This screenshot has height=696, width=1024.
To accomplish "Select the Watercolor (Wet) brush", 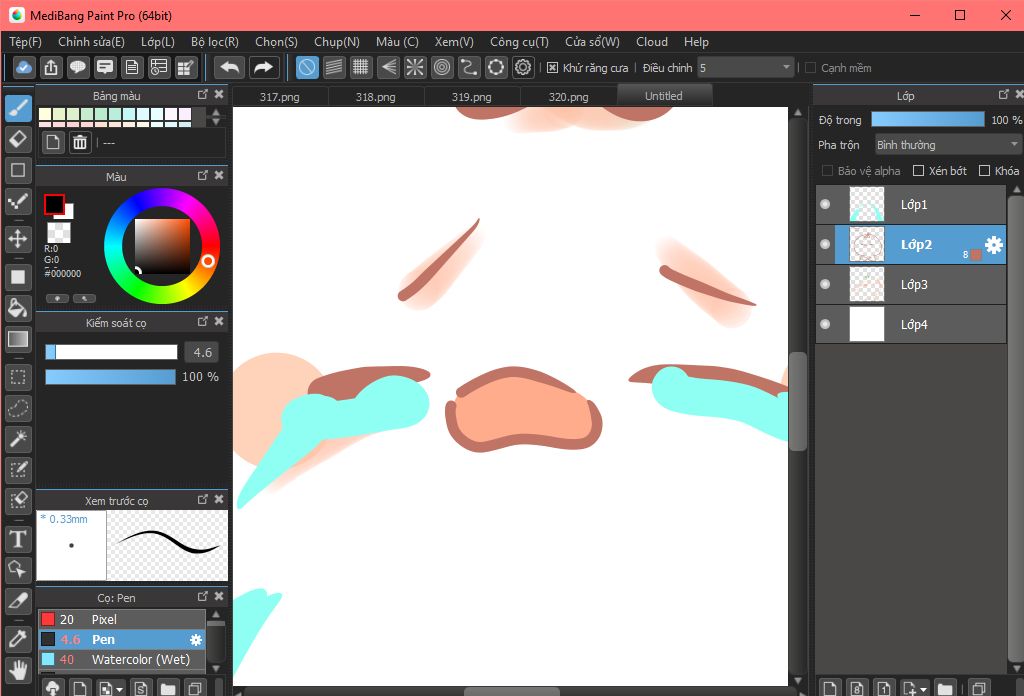I will click(122, 659).
